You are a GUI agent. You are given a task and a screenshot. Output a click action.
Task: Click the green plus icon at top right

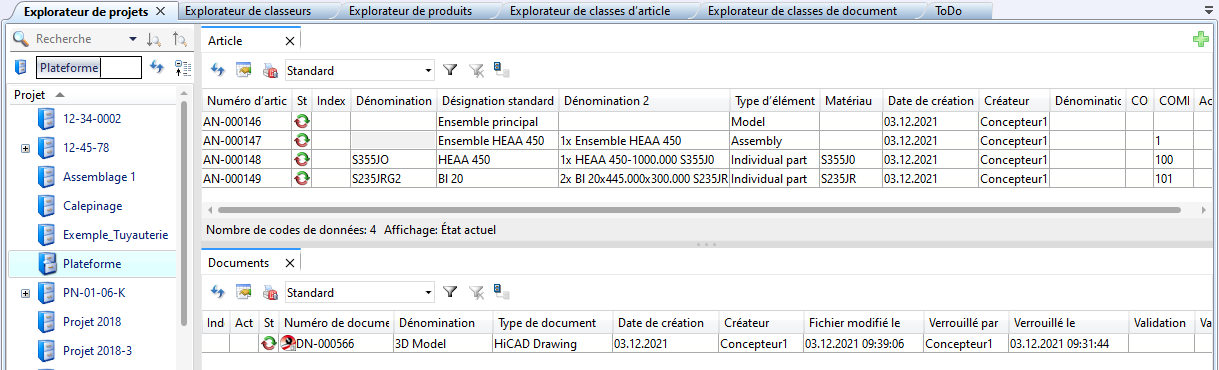[x=1201, y=39]
